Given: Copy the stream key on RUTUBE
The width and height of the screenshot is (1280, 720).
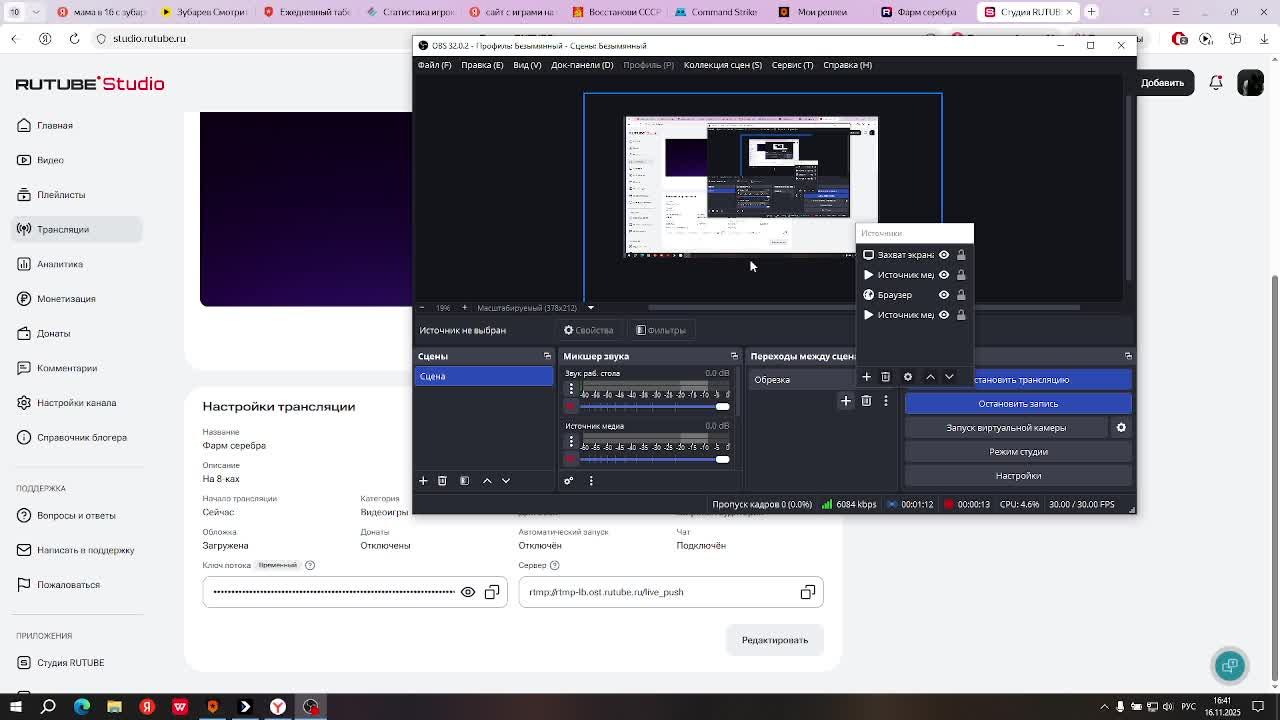Looking at the screenshot, I should pyautogui.click(x=492, y=592).
